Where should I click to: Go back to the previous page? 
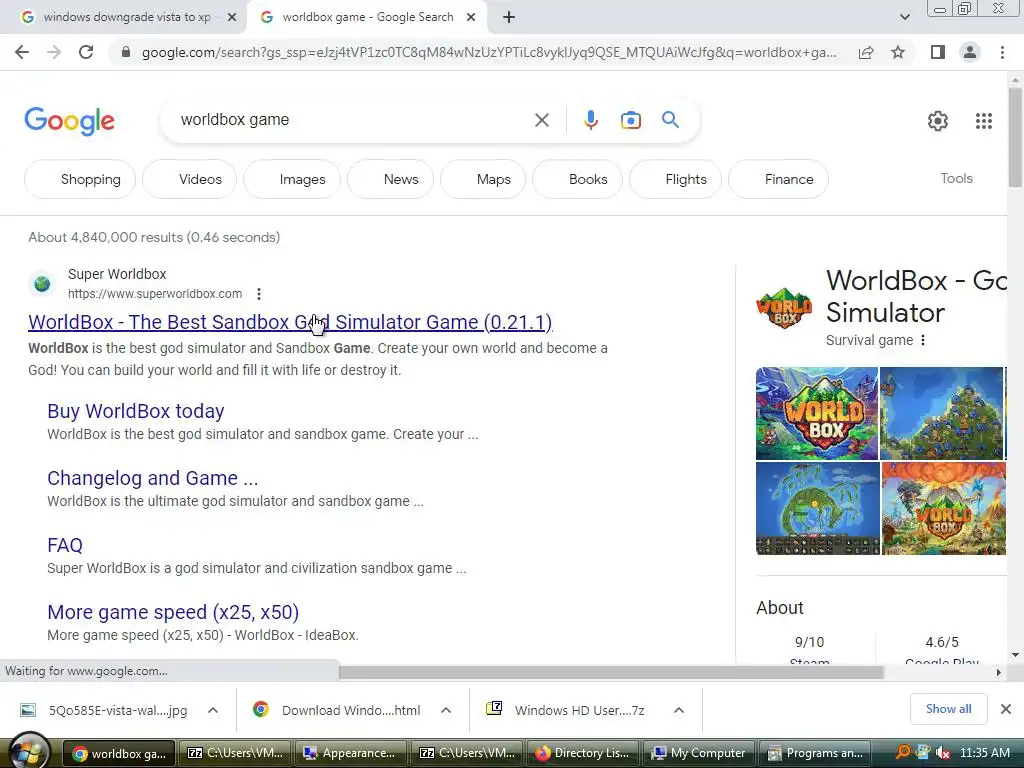pyautogui.click(x=22, y=52)
